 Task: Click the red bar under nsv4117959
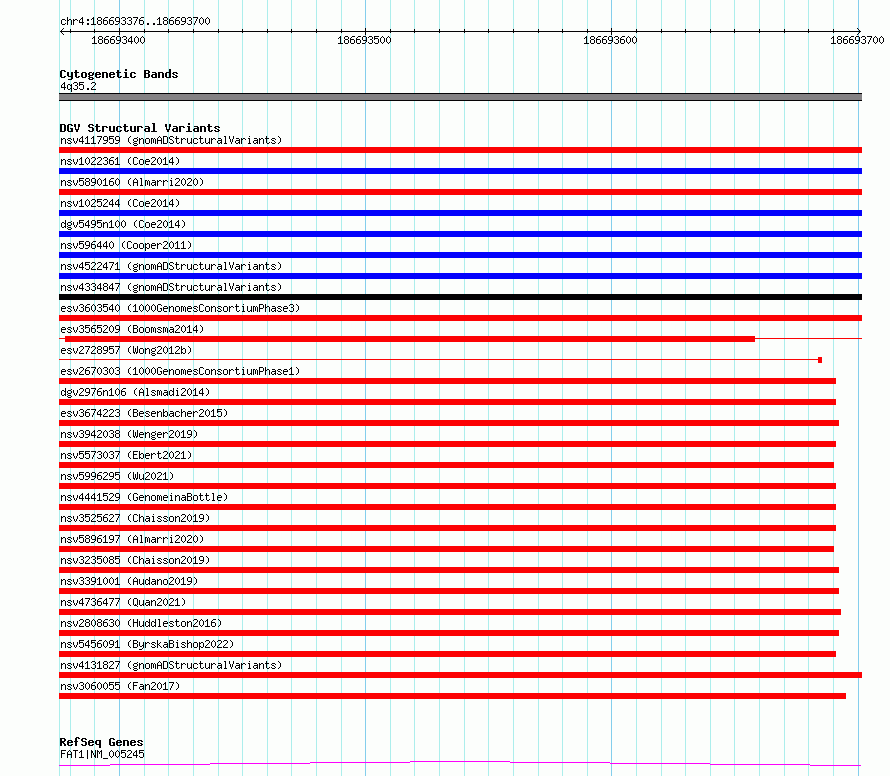460,150
